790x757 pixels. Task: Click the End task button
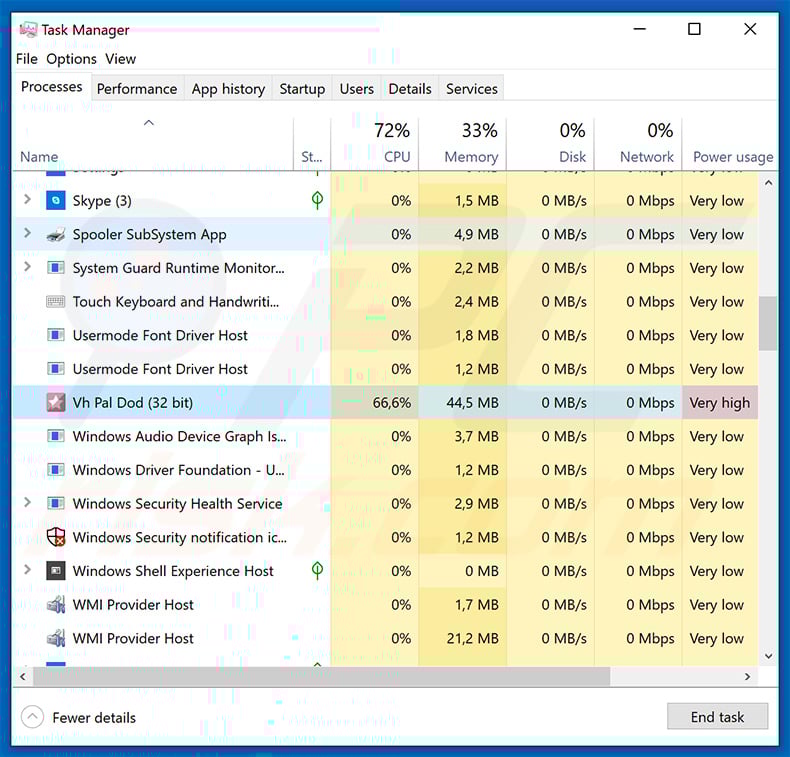pyautogui.click(x=717, y=716)
